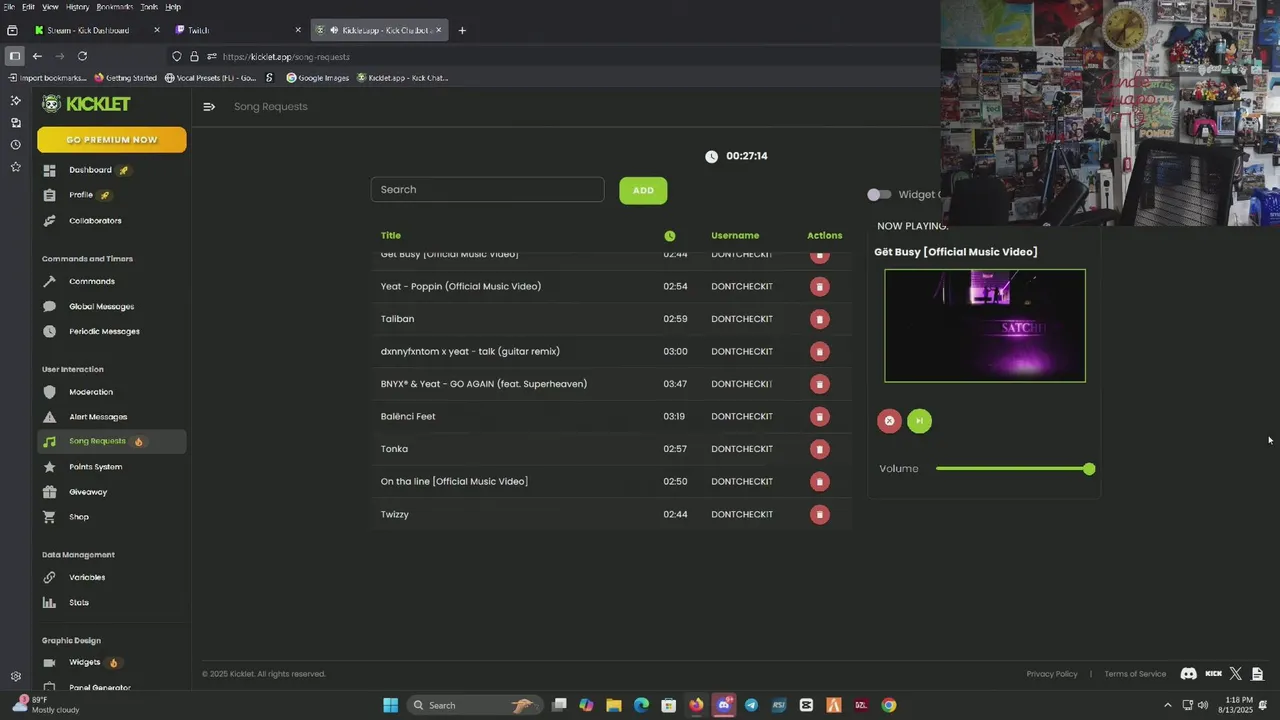Open the Terms of Service link
Screen dimensions: 1280x720
pos(1135,674)
